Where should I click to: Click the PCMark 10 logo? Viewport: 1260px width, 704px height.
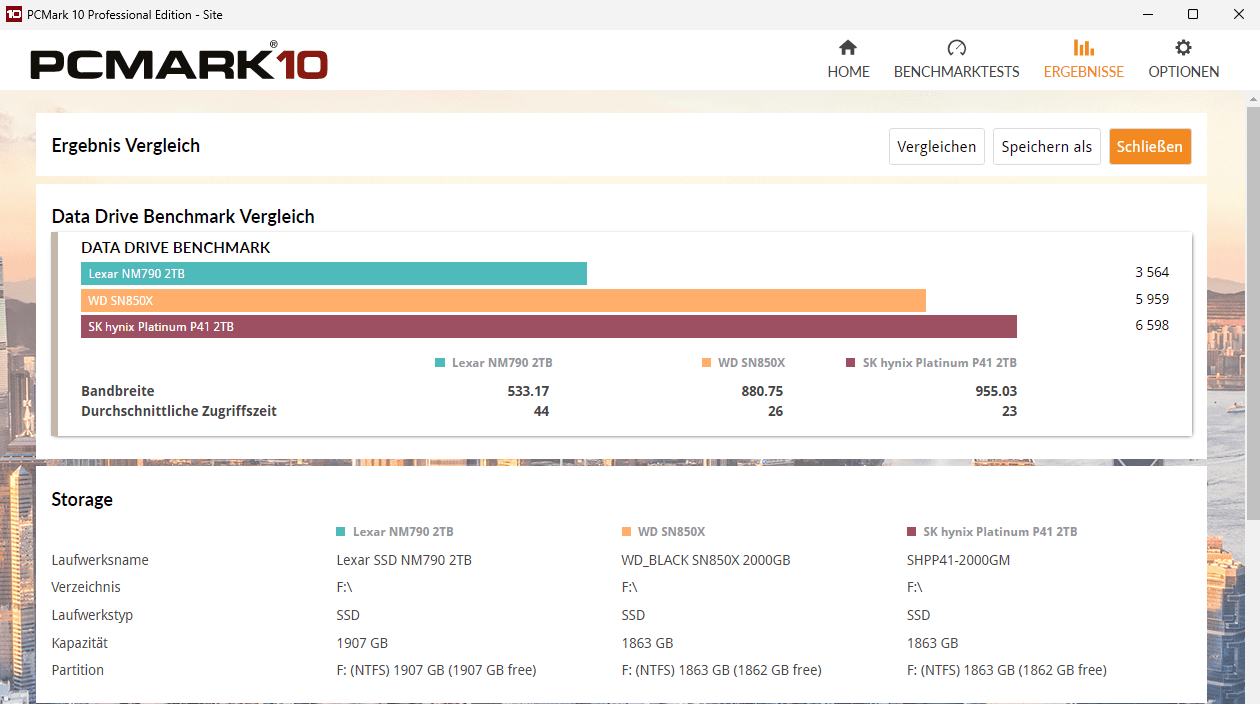point(179,62)
